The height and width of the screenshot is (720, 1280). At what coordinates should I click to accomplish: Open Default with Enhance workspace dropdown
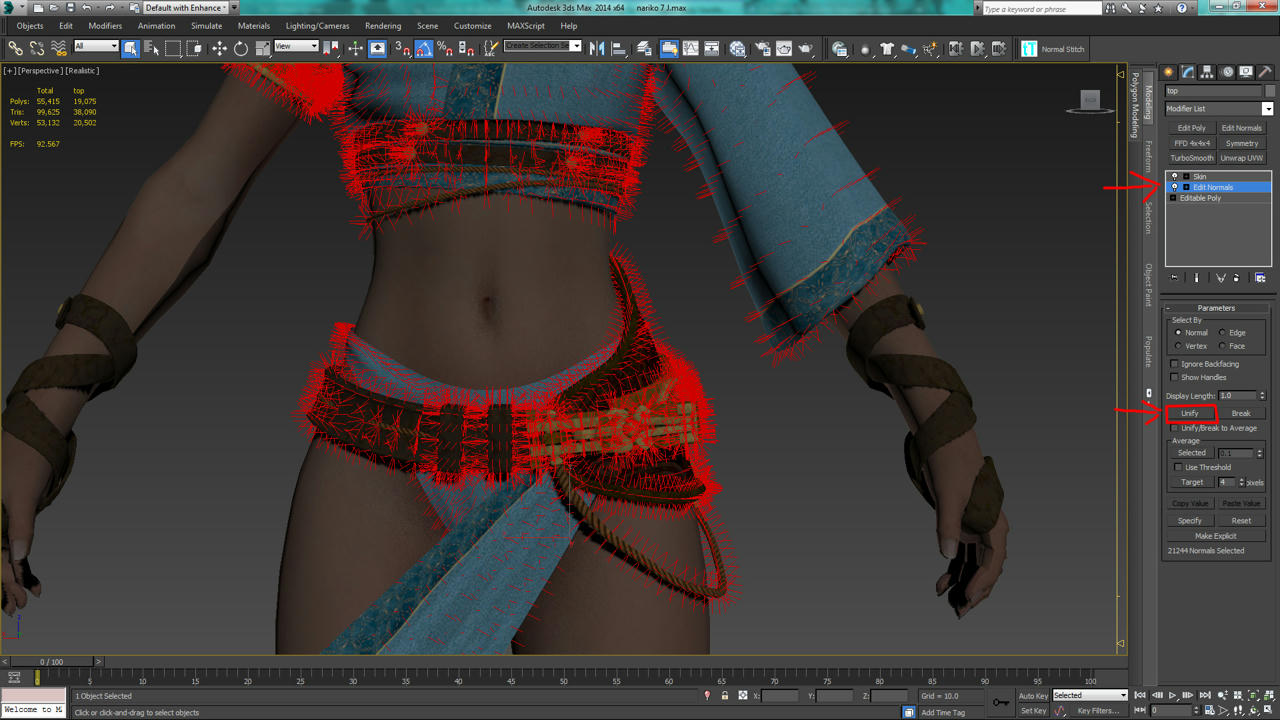click(x=185, y=7)
